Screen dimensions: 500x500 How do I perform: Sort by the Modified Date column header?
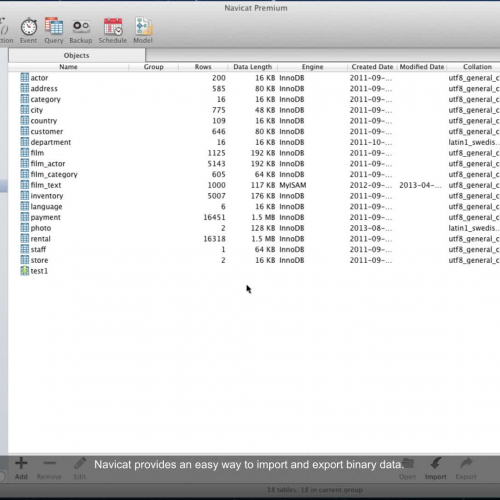pyautogui.click(x=422, y=67)
